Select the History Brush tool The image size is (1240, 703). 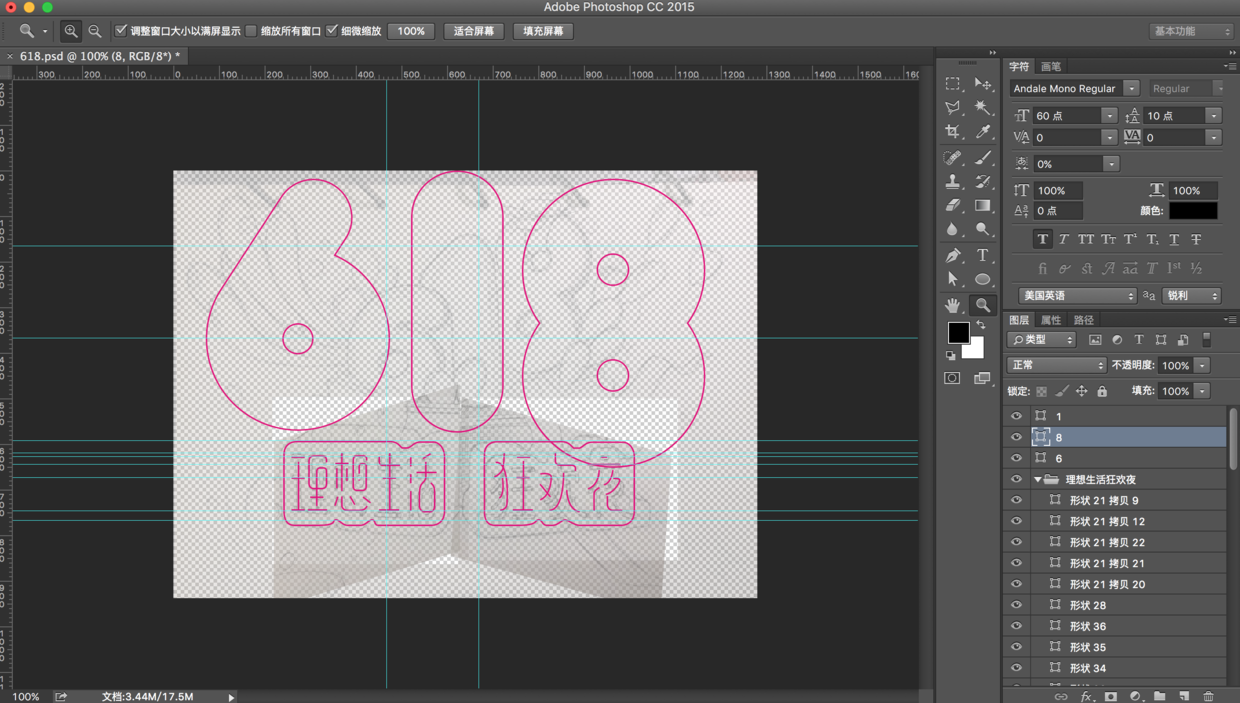pos(983,182)
